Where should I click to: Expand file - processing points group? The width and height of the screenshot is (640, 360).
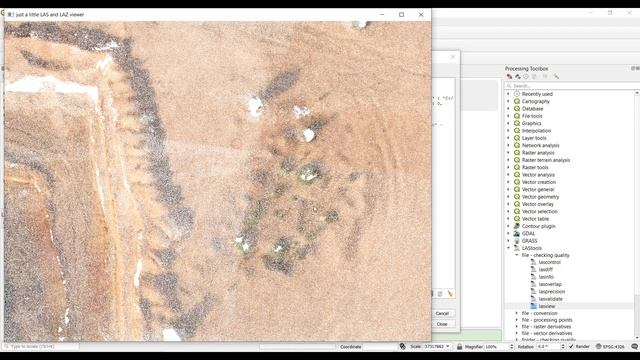[x=517, y=320]
